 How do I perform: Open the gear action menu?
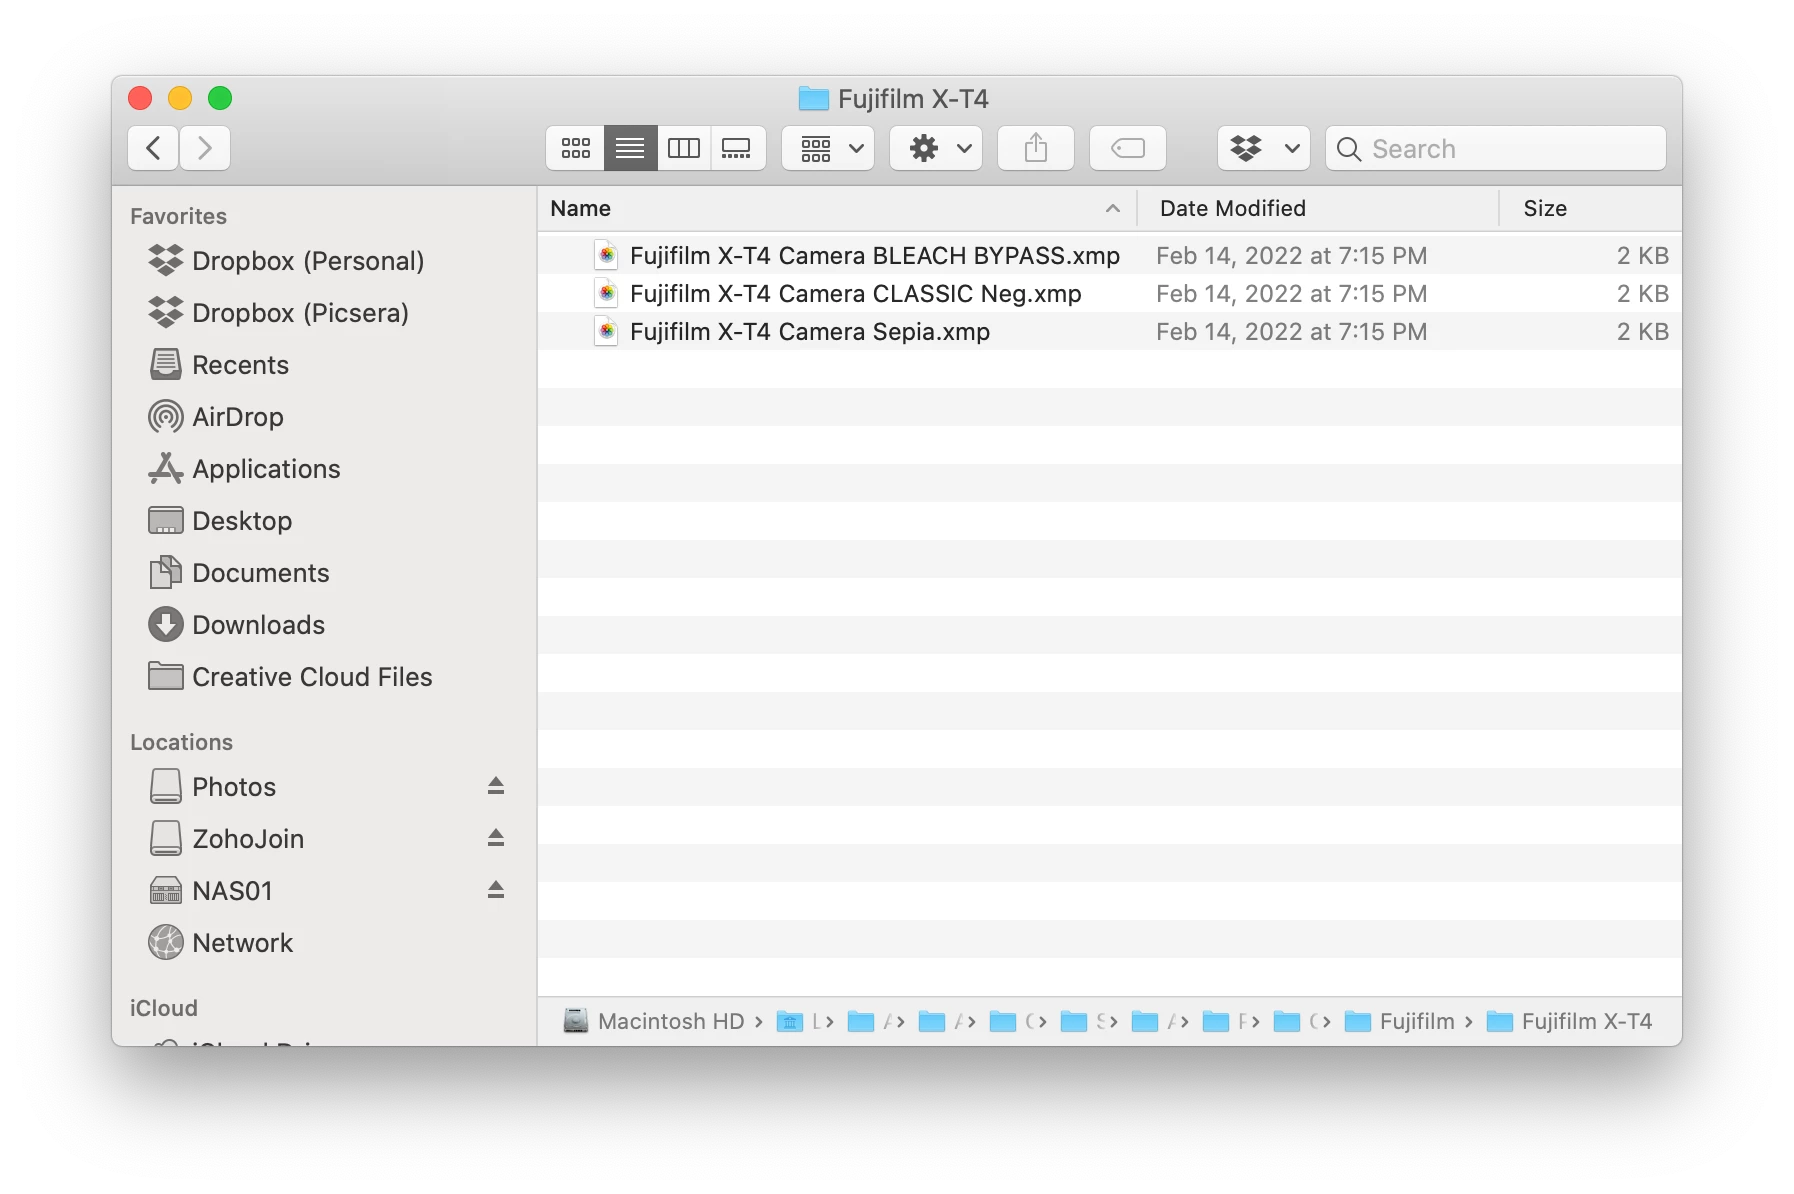936,148
